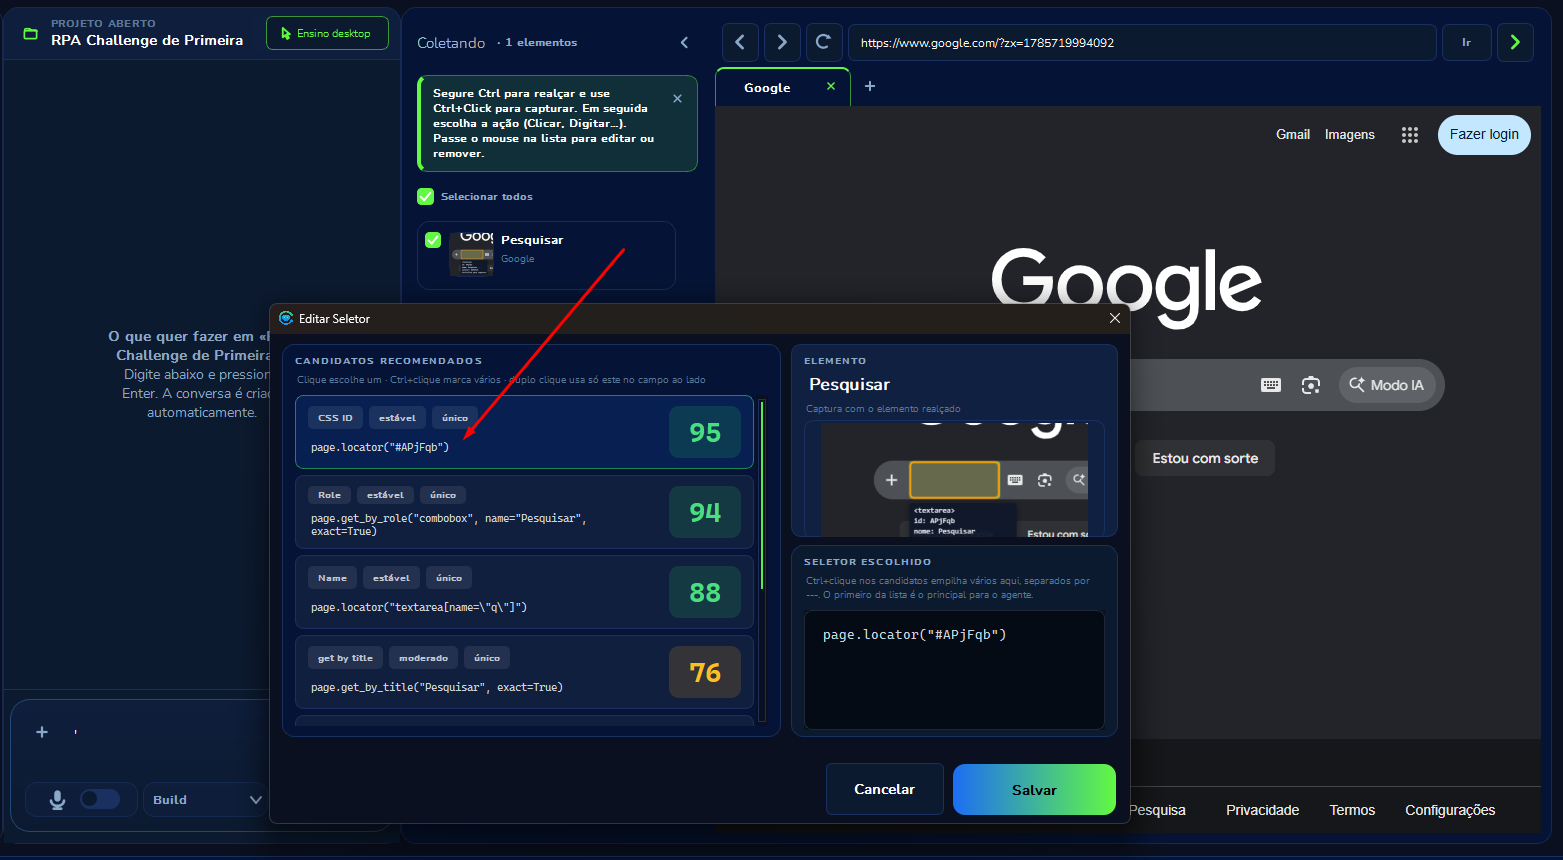Click the Estou com sorte button

pos(1205,458)
